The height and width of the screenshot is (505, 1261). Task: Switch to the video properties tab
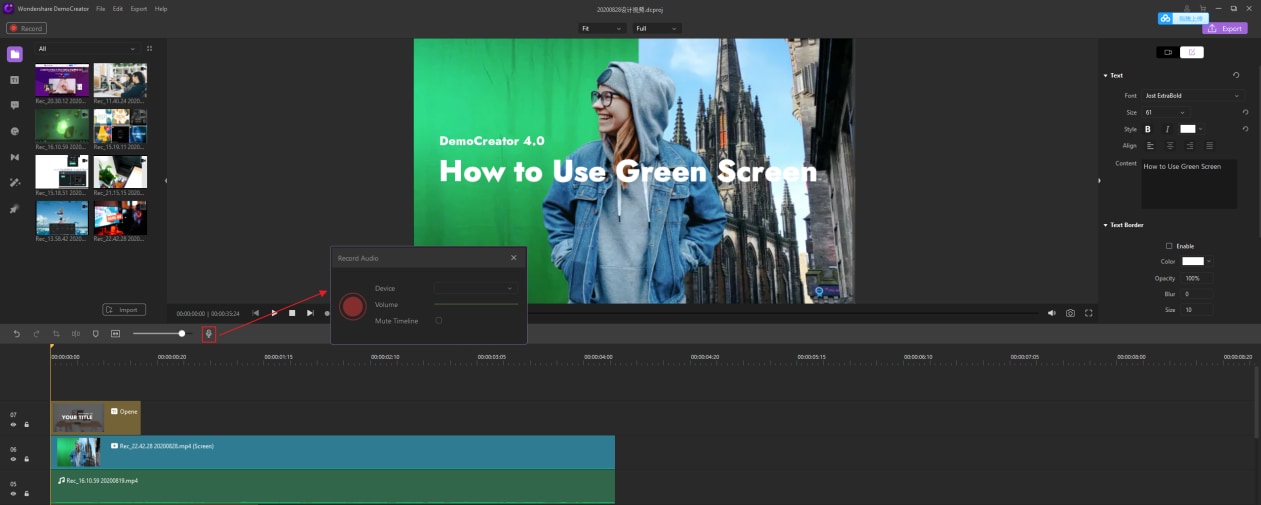1167,52
